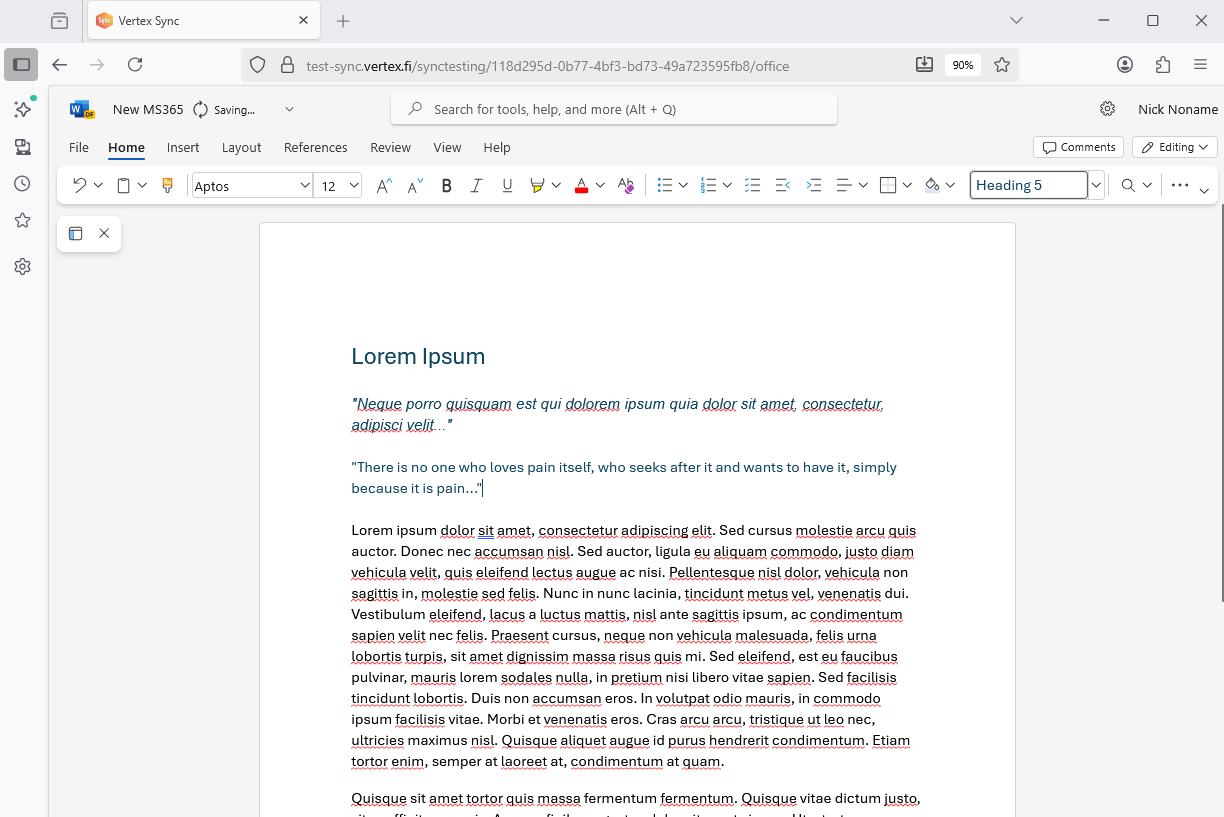The height and width of the screenshot is (817, 1224).
Task: Toggle Underline formatting
Action: pos(507,185)
